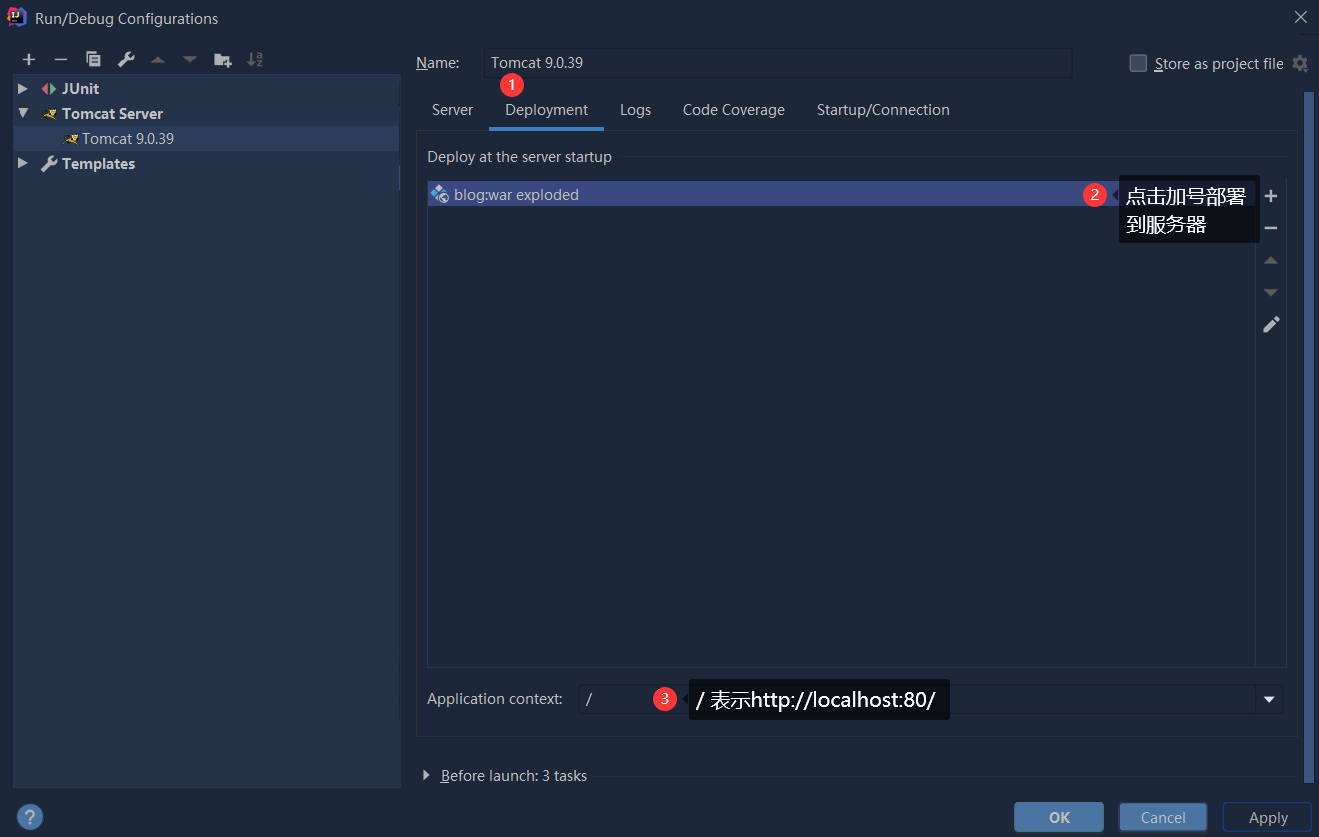
Task: Click the Application context input field
Action: (917, 699)
